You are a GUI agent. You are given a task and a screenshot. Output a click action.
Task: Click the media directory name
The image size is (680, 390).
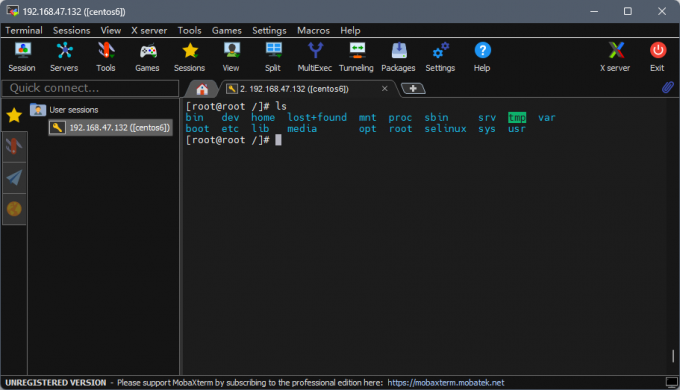click(302, 129)
